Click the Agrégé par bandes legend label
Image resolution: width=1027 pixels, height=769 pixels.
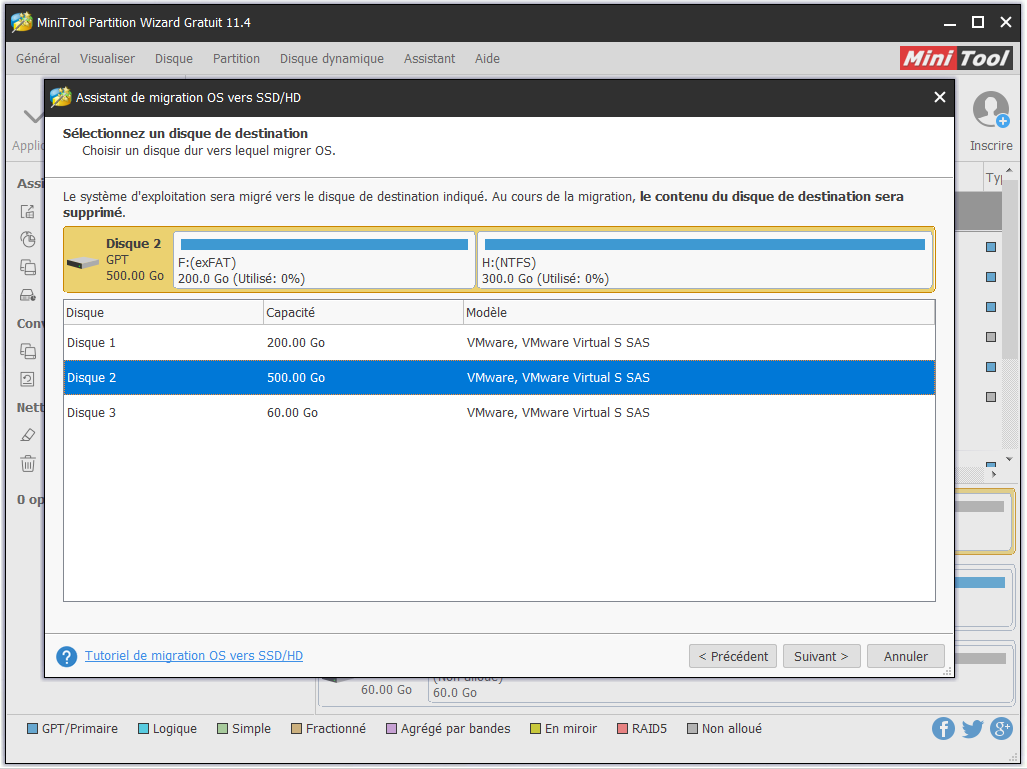coord(455,728)
